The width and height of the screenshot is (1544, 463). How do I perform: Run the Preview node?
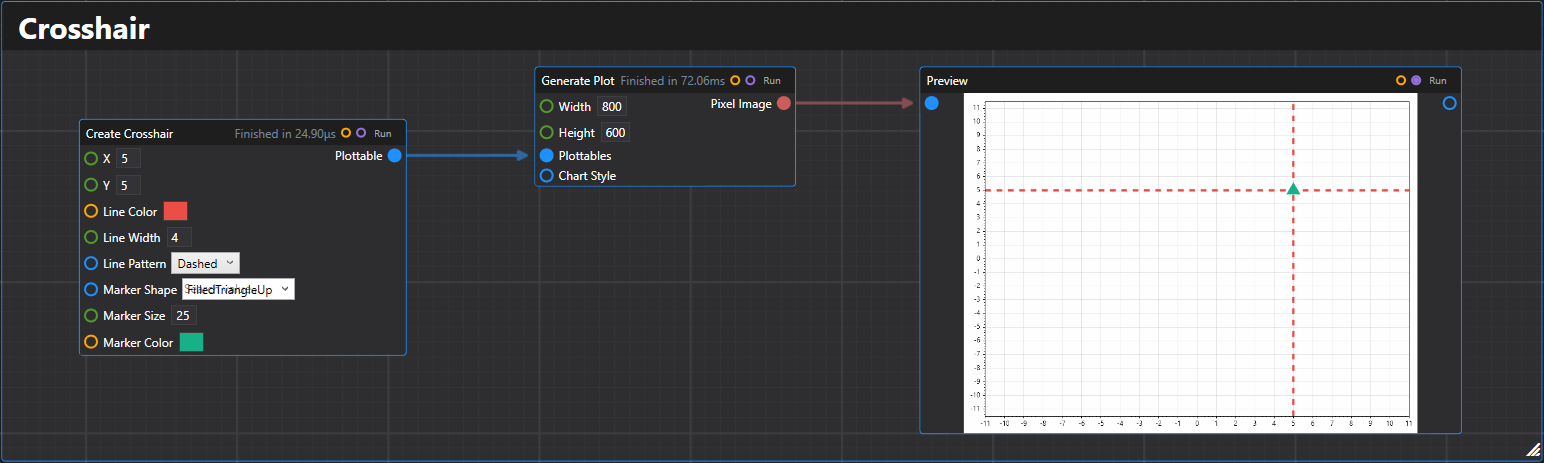(1438, 80)
